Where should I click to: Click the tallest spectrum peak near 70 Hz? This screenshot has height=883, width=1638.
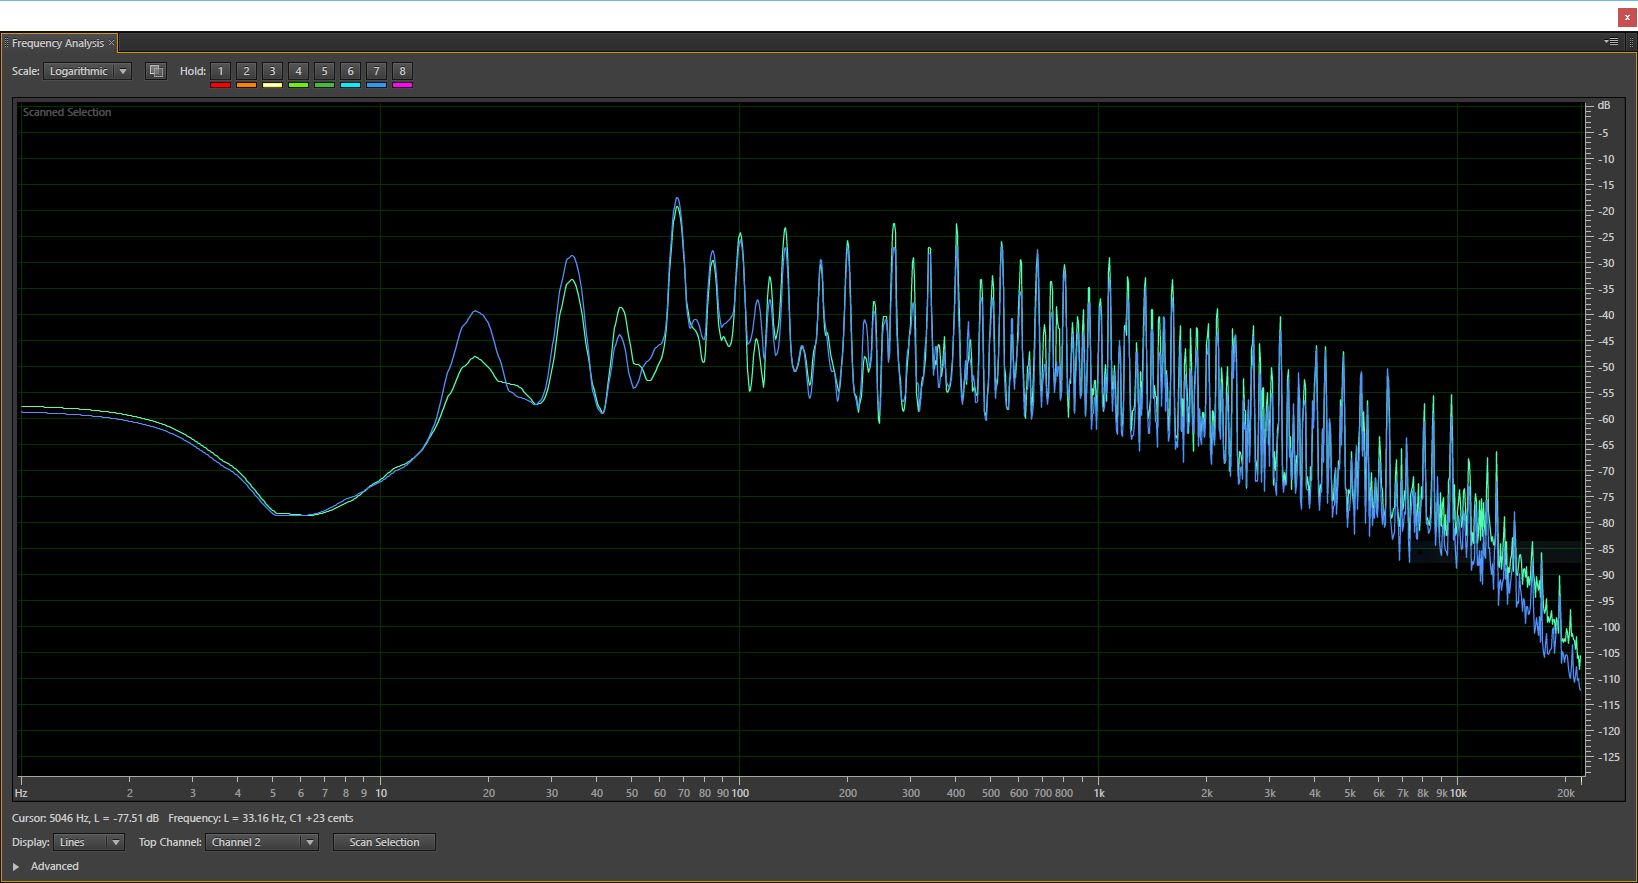coord(677,199)
